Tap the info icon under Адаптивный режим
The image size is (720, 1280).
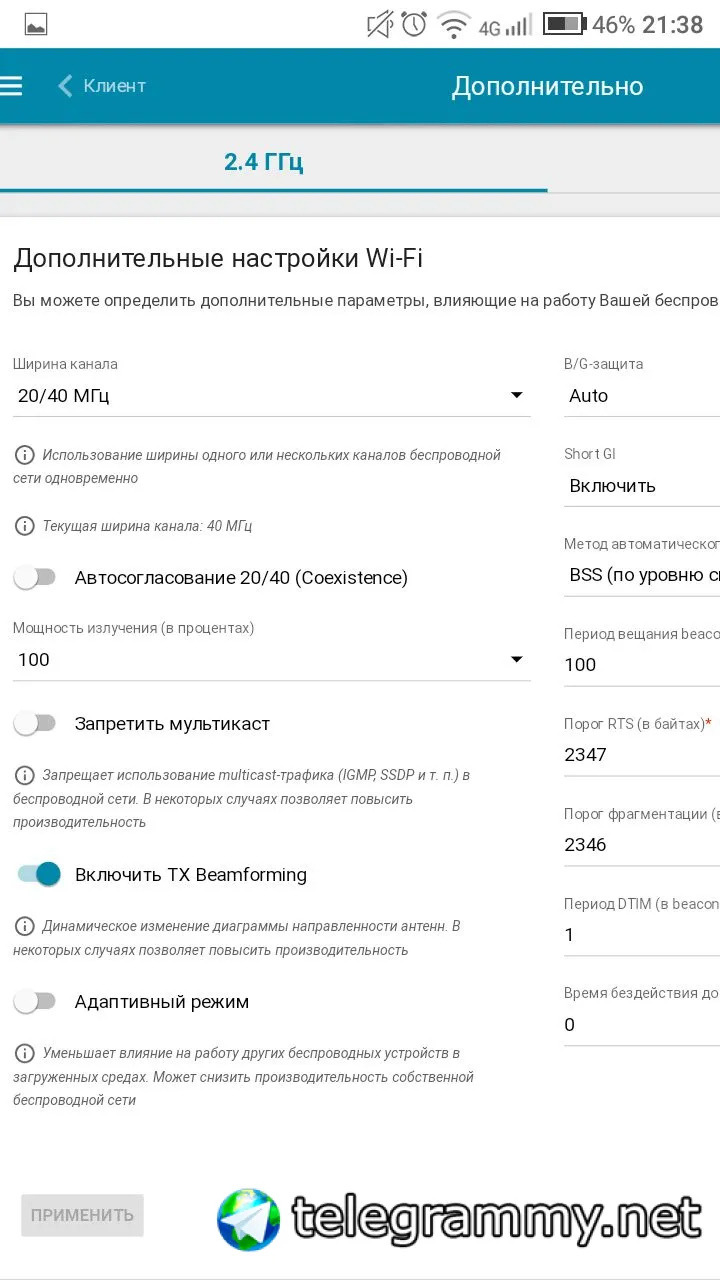pos(23,1053)
